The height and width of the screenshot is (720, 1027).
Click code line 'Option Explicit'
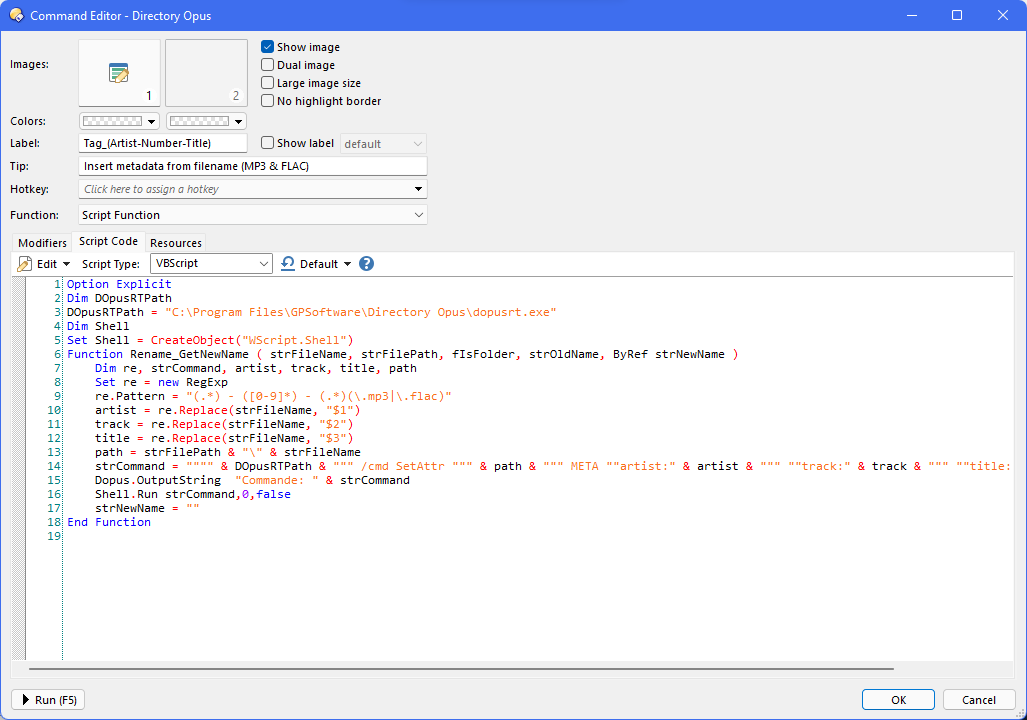[x=119, y=284]
